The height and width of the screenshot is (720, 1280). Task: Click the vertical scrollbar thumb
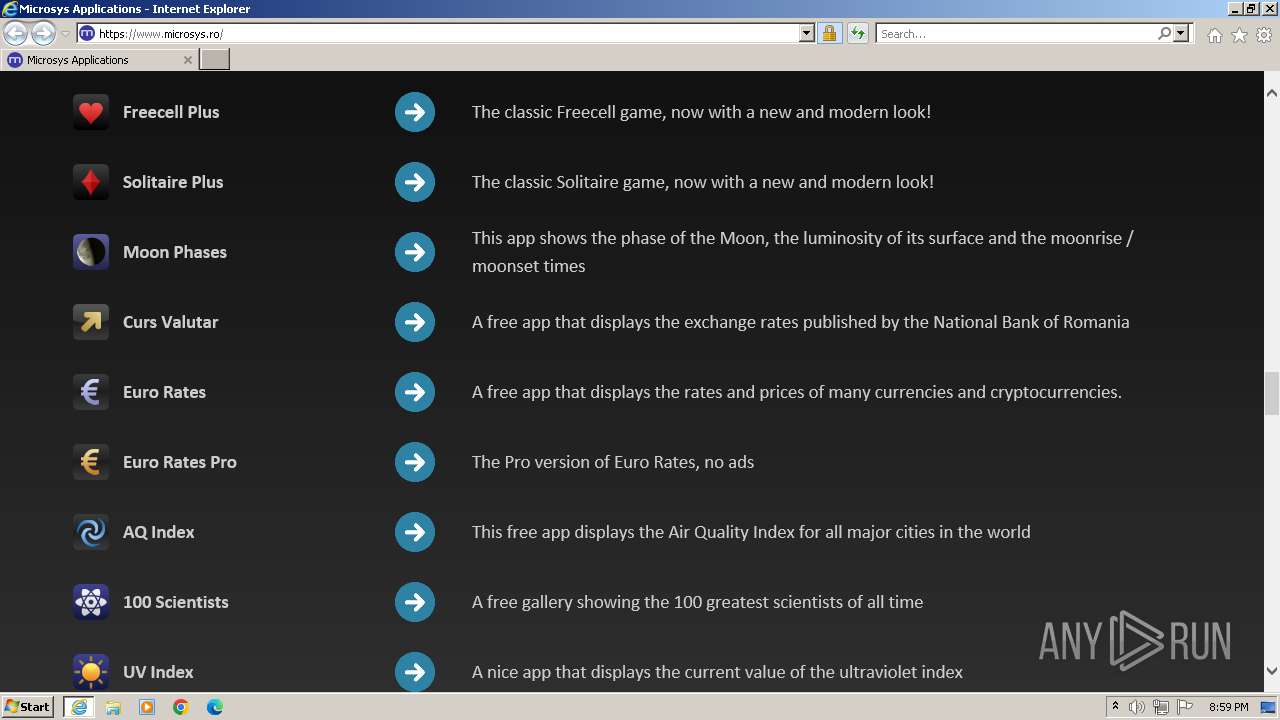[1272, 393]
